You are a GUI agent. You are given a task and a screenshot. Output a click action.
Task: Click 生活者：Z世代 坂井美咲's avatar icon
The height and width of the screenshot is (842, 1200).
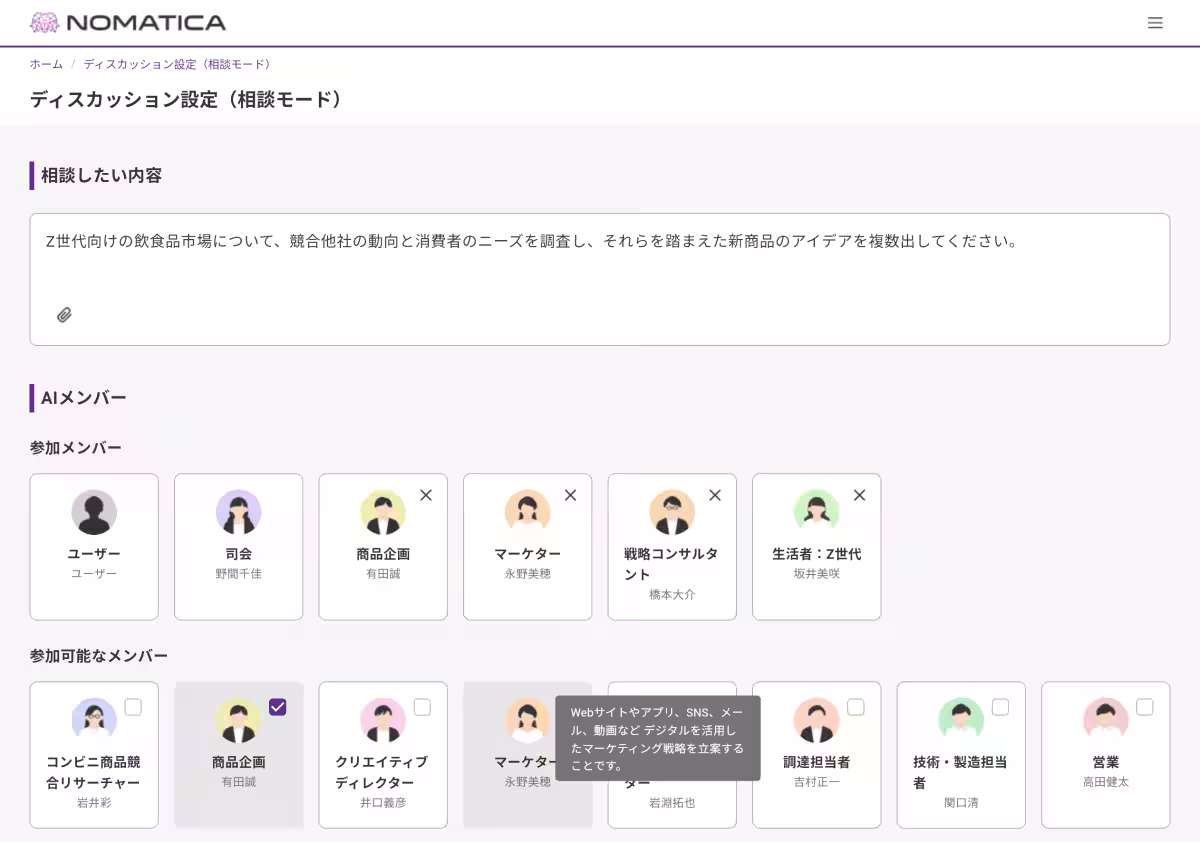(816, 511)
